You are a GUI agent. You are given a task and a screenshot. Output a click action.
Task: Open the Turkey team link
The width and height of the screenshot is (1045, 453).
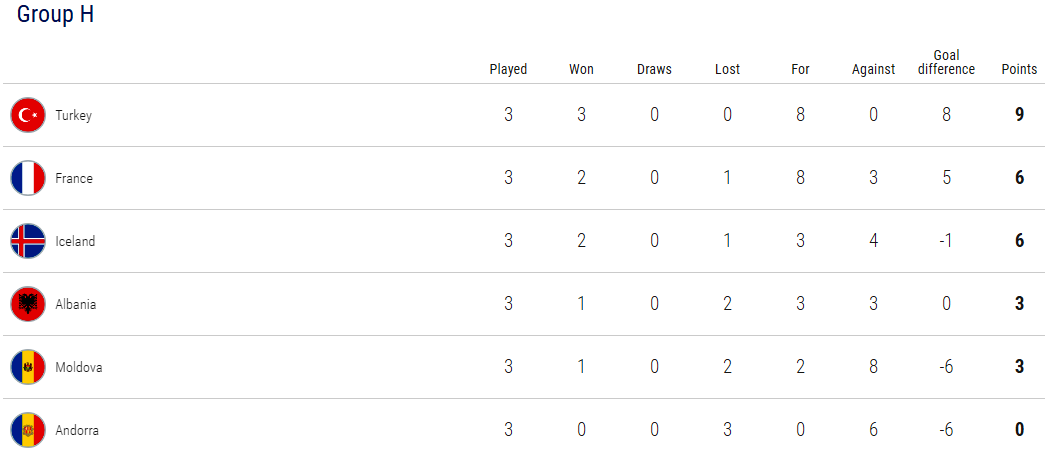coord(73,115)
